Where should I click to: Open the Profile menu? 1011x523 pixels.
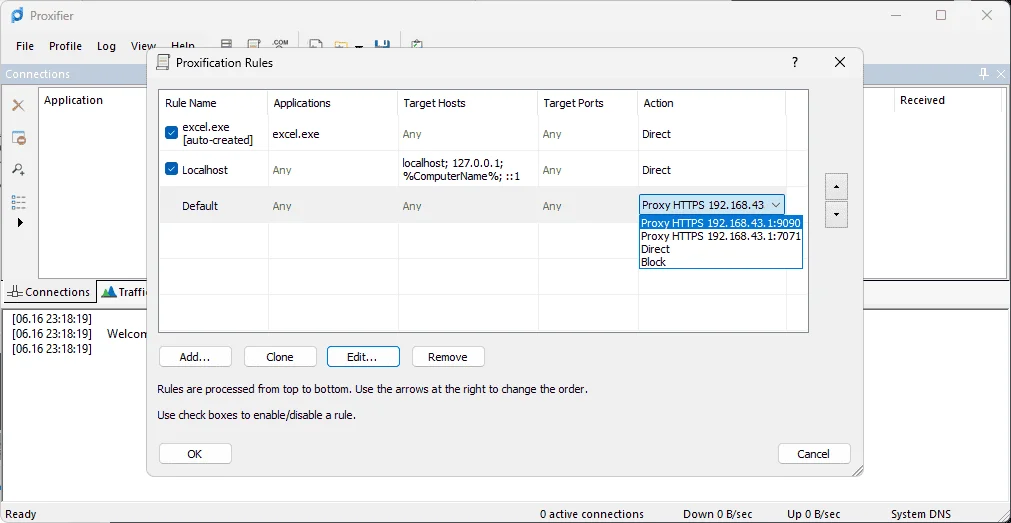click(x=65, y=46)
